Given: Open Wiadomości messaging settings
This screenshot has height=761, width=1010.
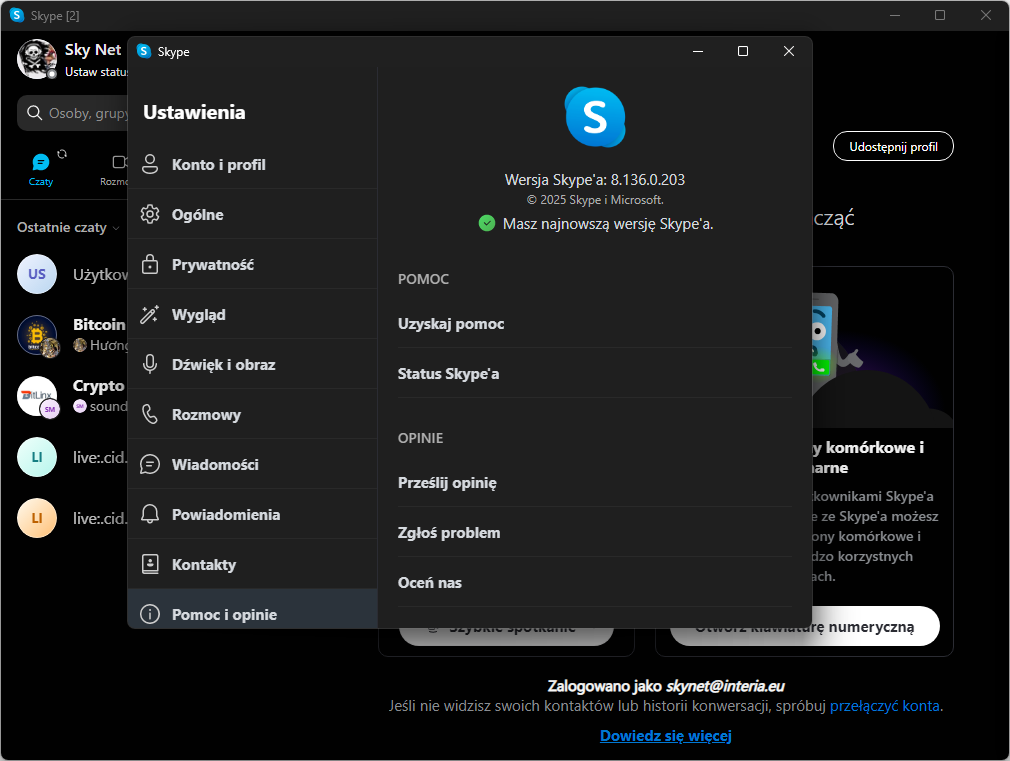Looking at the screenshot, I should 252,465.
